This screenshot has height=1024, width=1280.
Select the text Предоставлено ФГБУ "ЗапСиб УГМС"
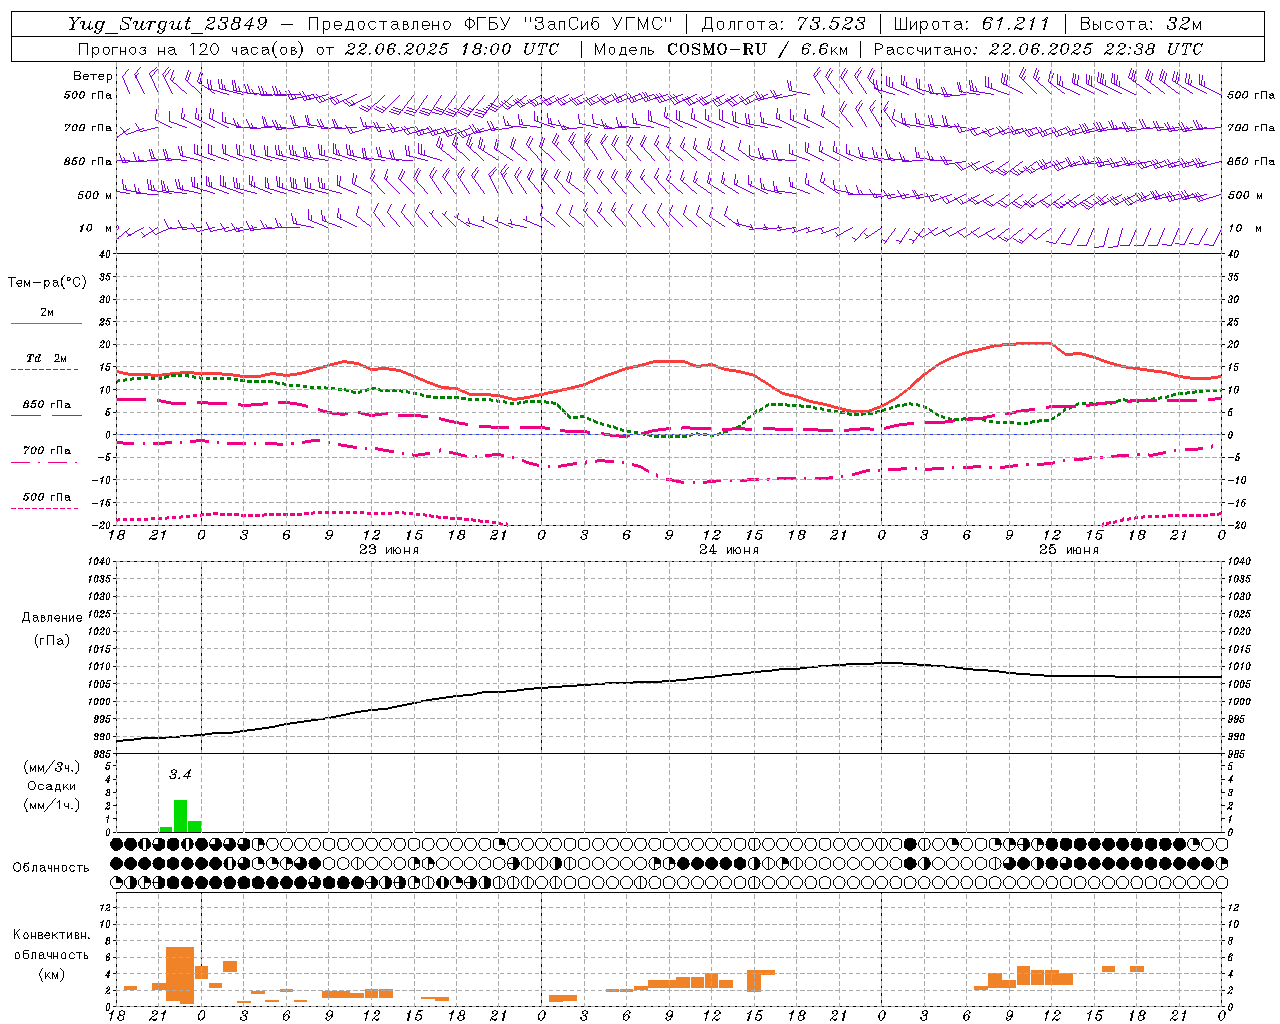click(490, 24)
